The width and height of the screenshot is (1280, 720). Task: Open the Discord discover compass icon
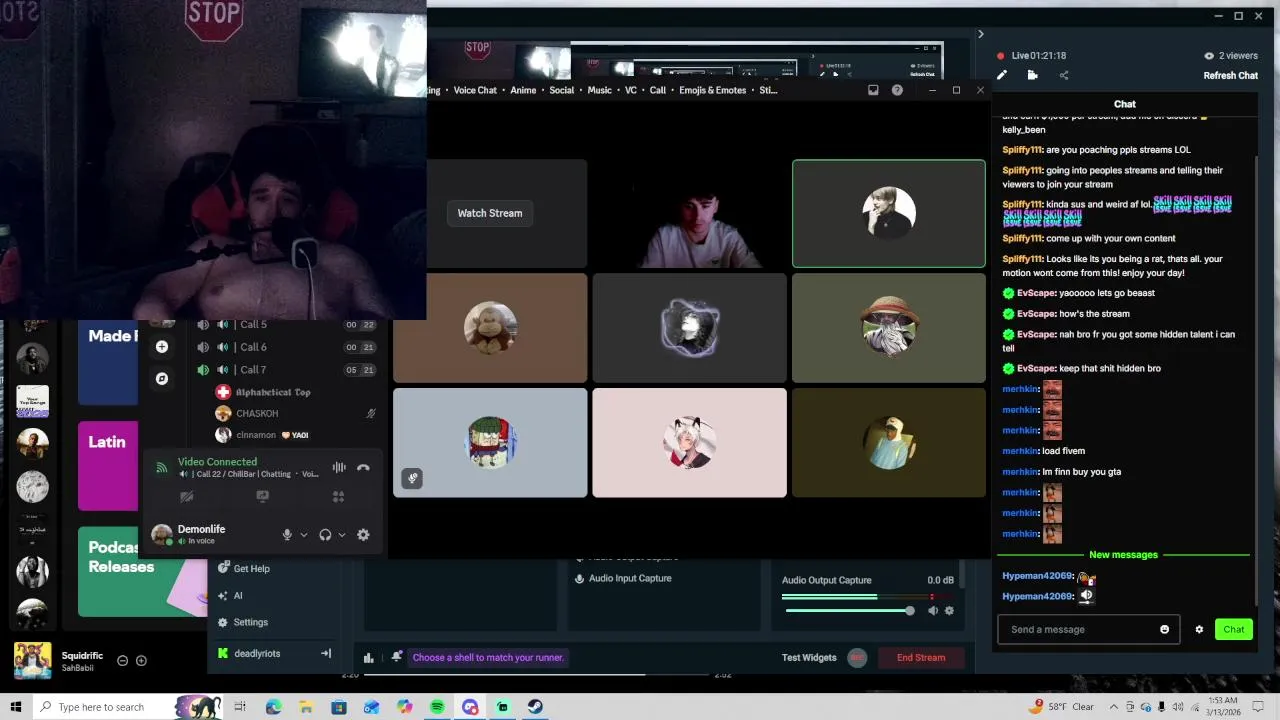click(162, 378)
